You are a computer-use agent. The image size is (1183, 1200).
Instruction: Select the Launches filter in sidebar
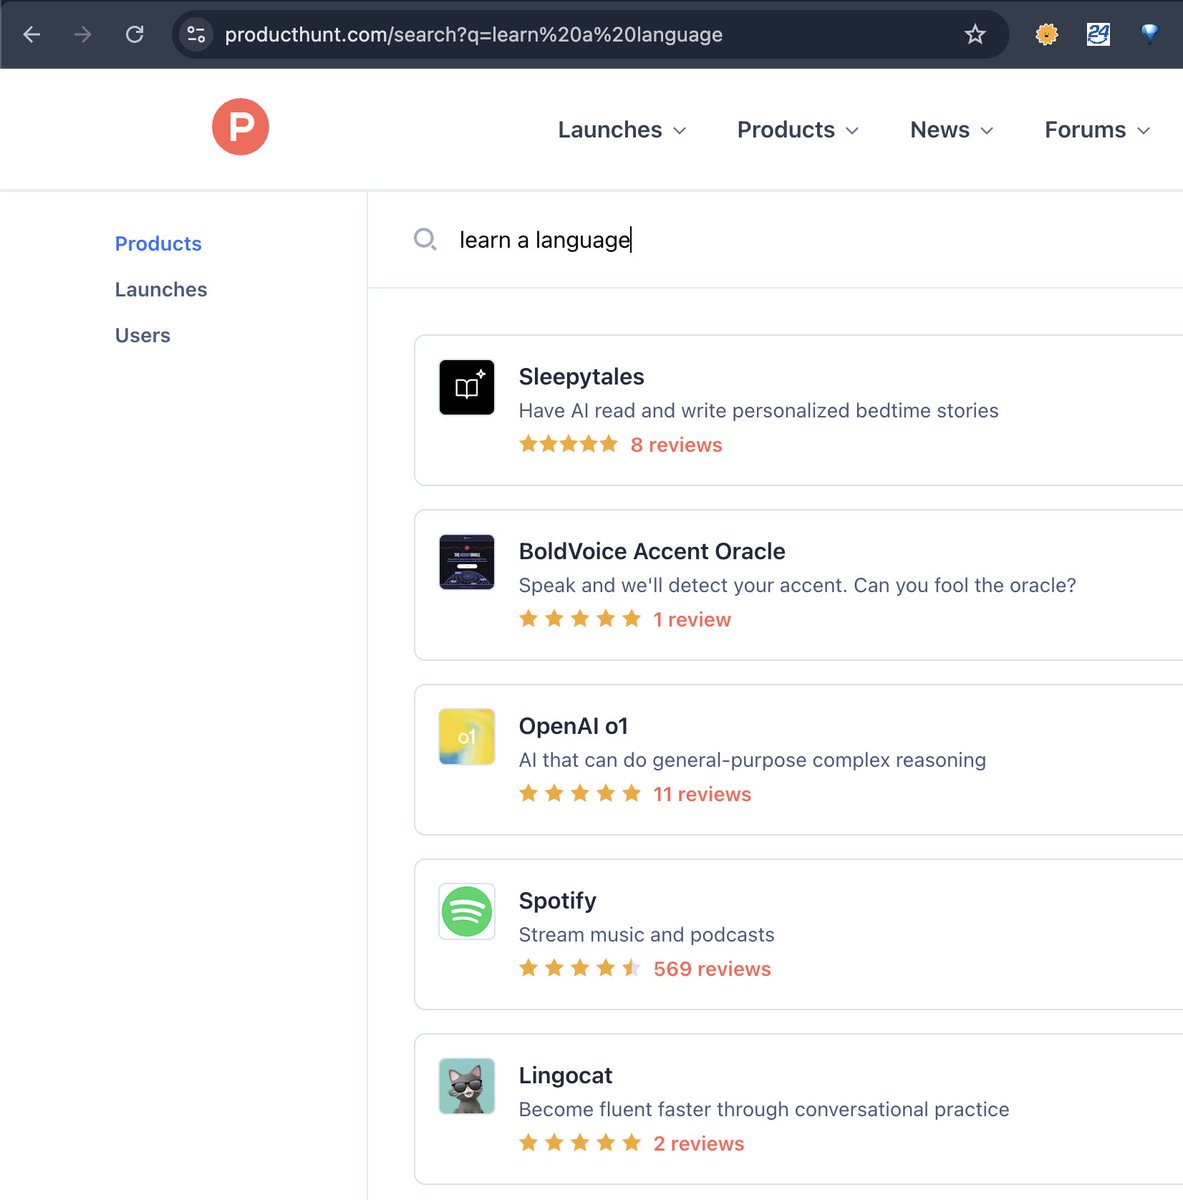(x=161, y=290)
